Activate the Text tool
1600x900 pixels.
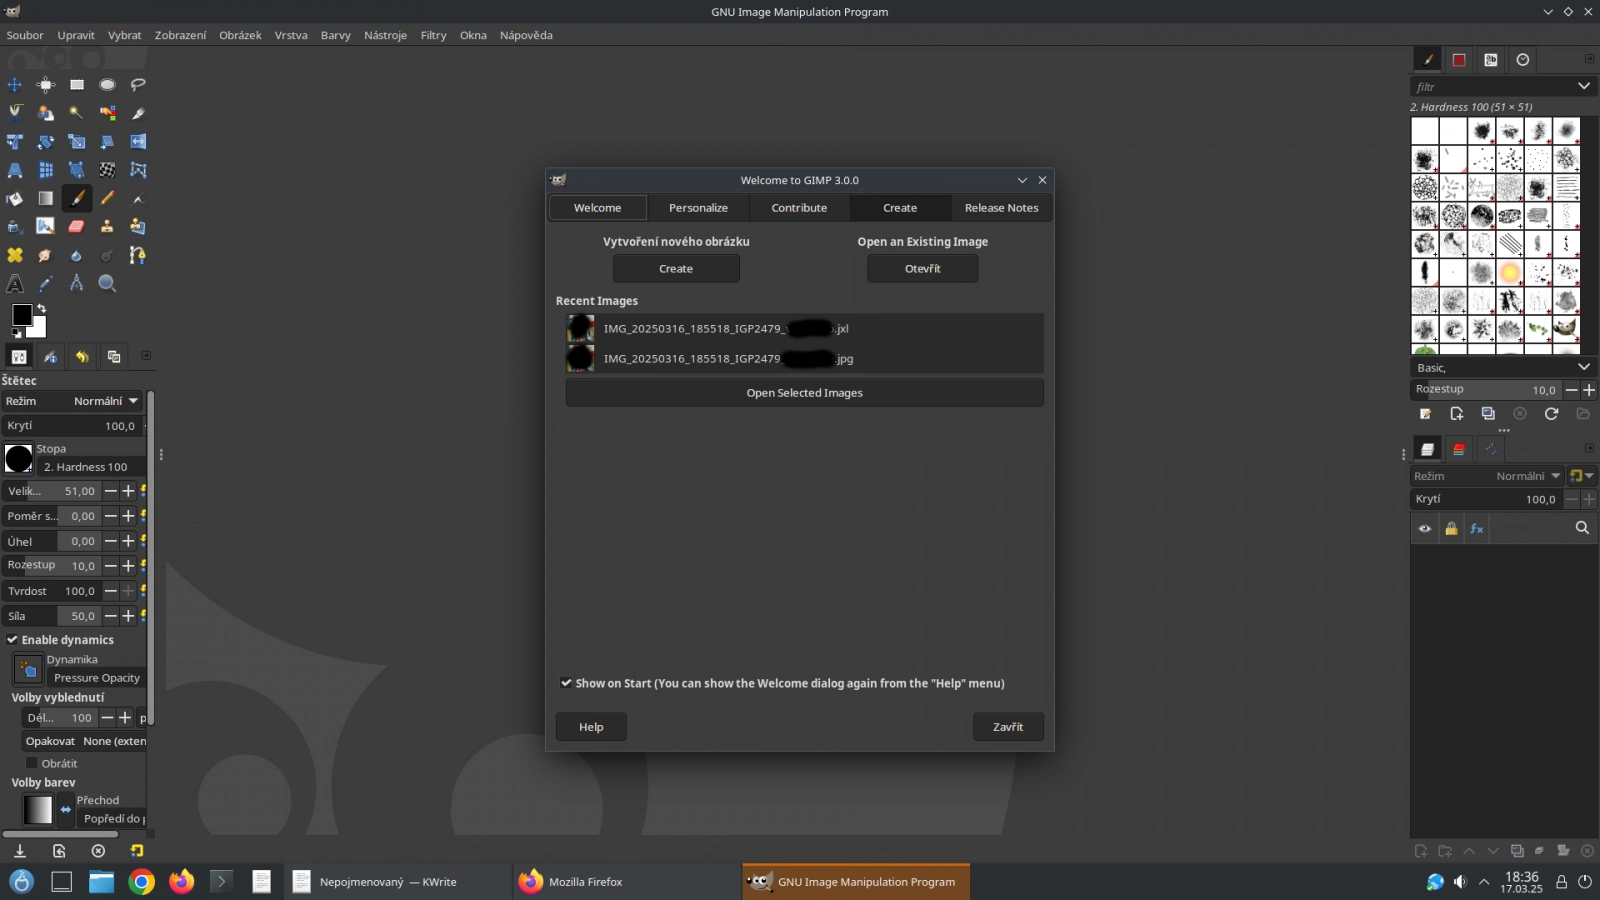pyautogui.click(x=15, y=284)
